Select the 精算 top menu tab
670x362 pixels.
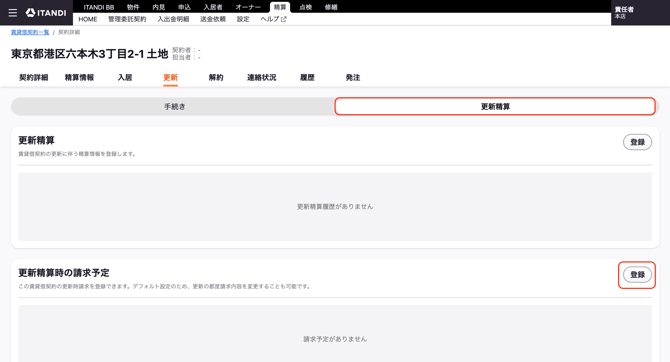click(x=280, y=7)
